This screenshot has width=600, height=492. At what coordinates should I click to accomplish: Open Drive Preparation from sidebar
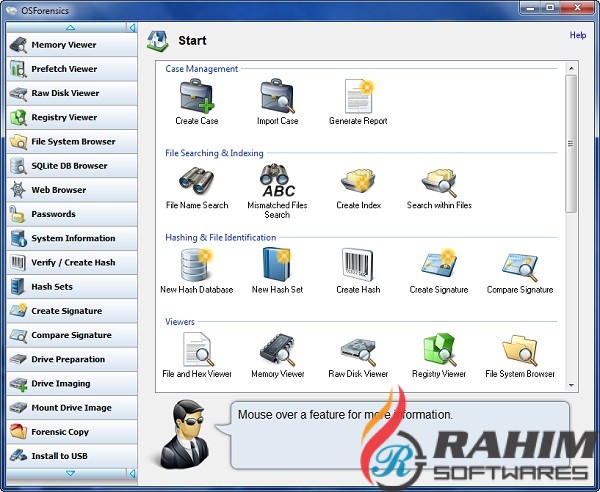click(x=72, y=359)
